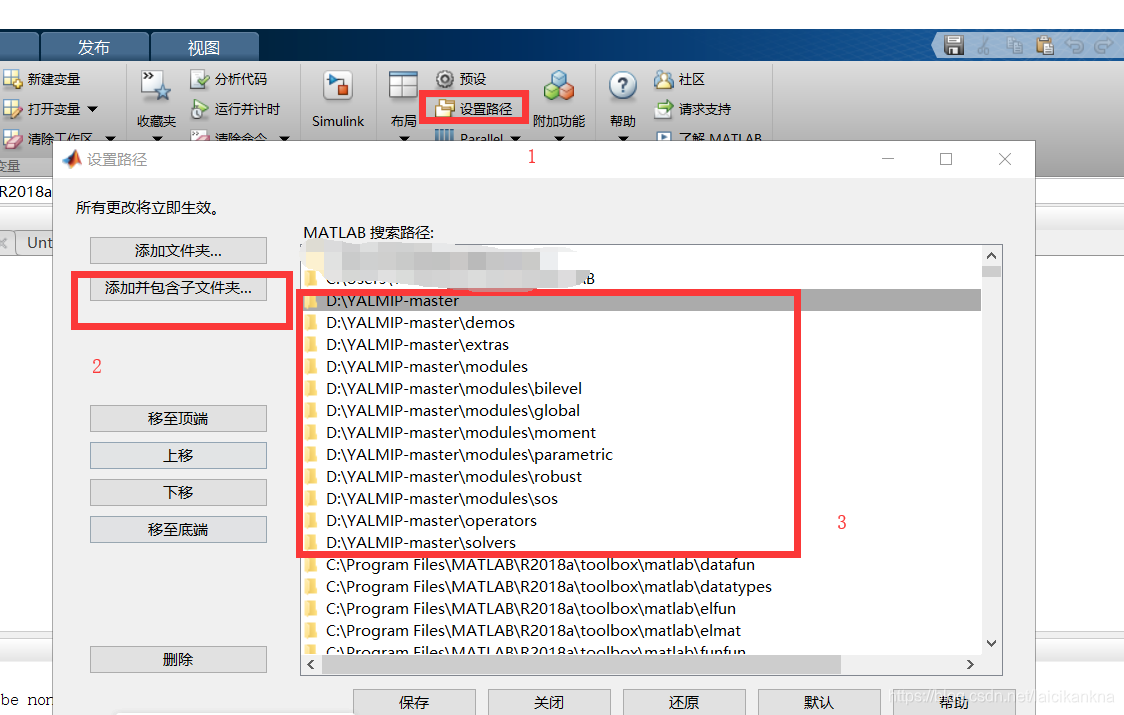Open Add-Ons (附加功能) cubes icon
Image resolution: width=1124 pixels, height=715 pixels.
click(559, 86)
